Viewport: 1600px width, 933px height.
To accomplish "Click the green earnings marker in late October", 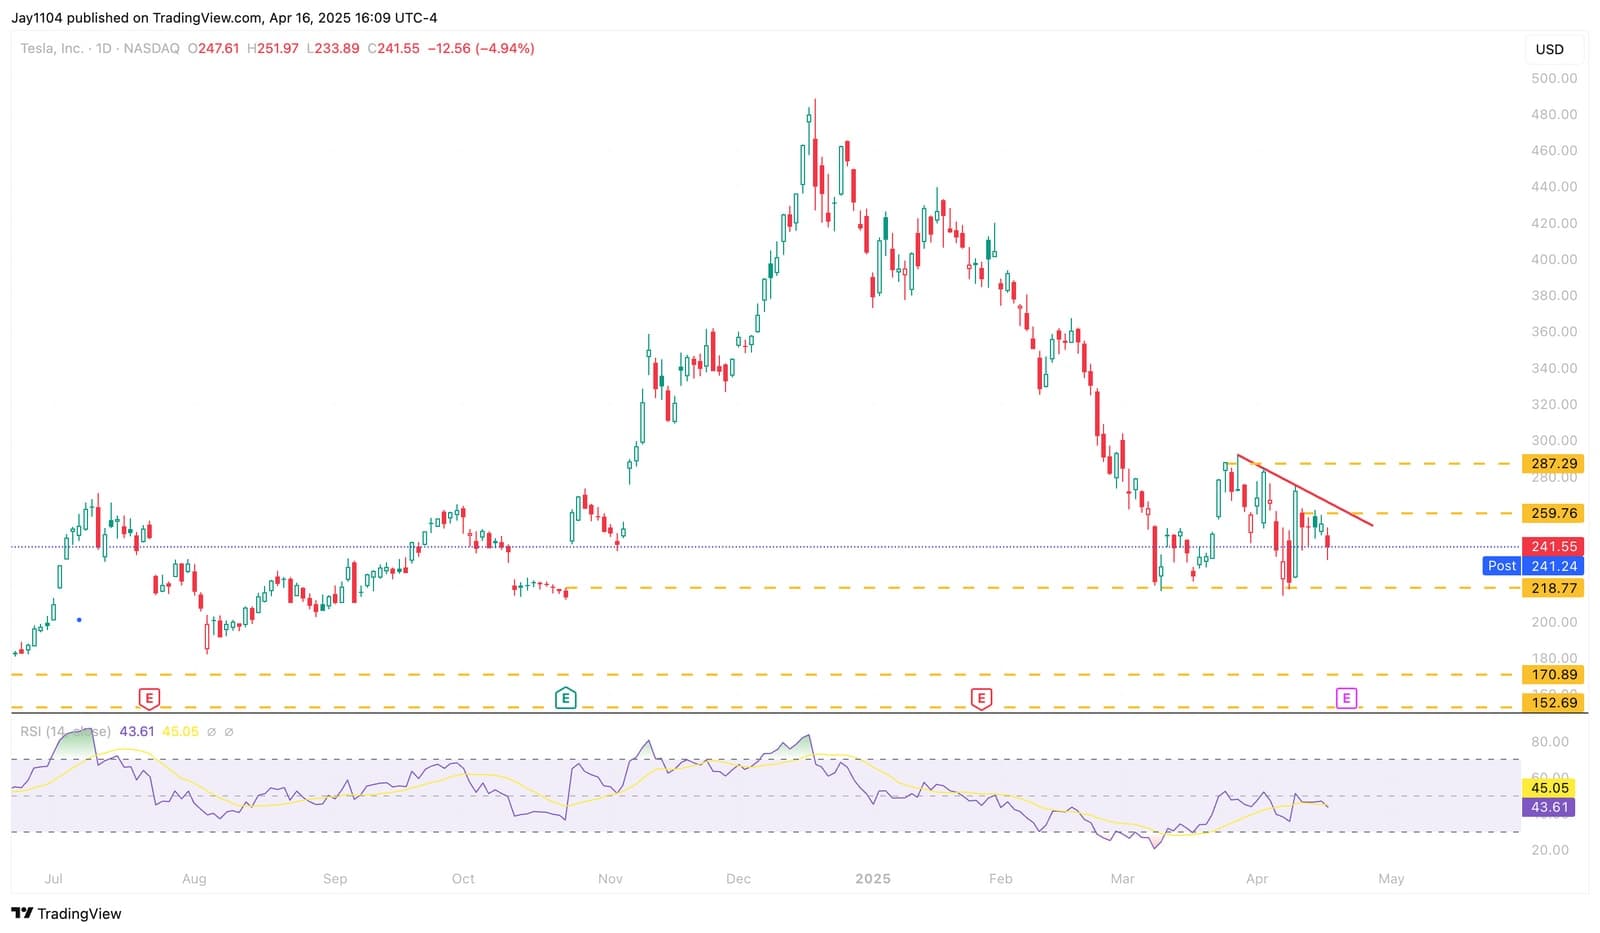I will click(x=565, y=698).
